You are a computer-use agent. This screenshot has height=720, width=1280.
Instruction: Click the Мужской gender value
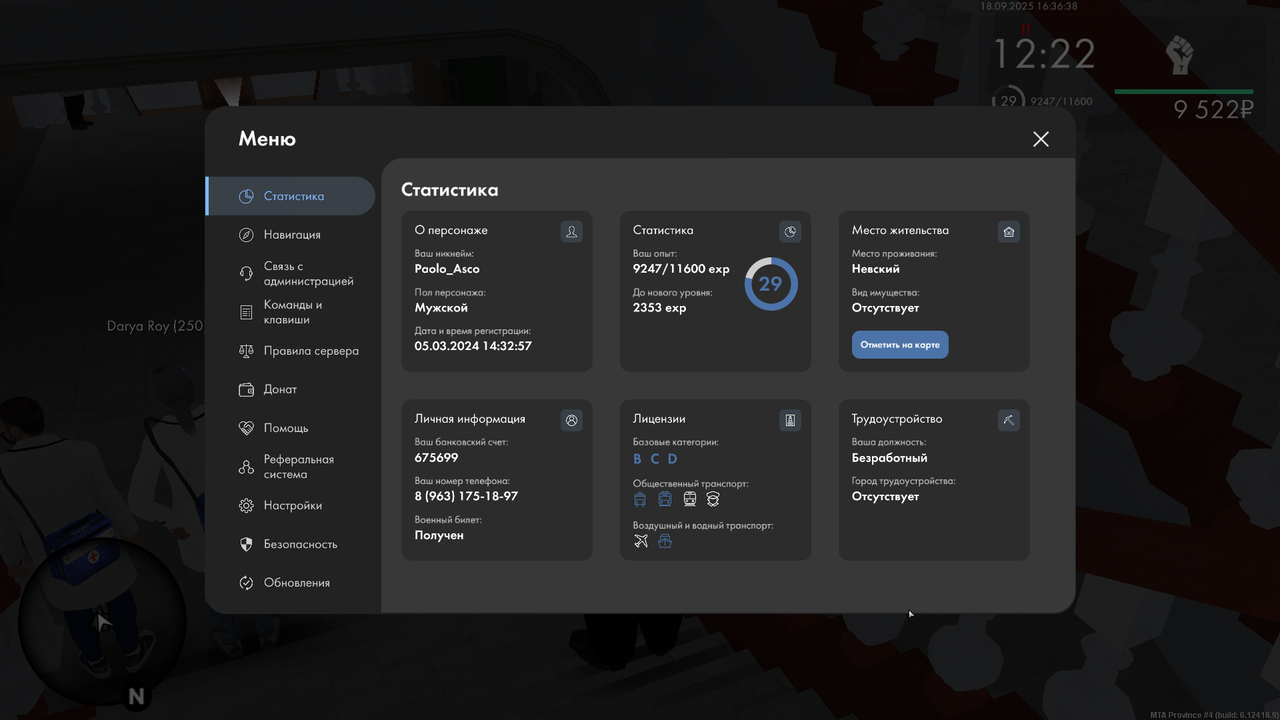tap(441, 308)
